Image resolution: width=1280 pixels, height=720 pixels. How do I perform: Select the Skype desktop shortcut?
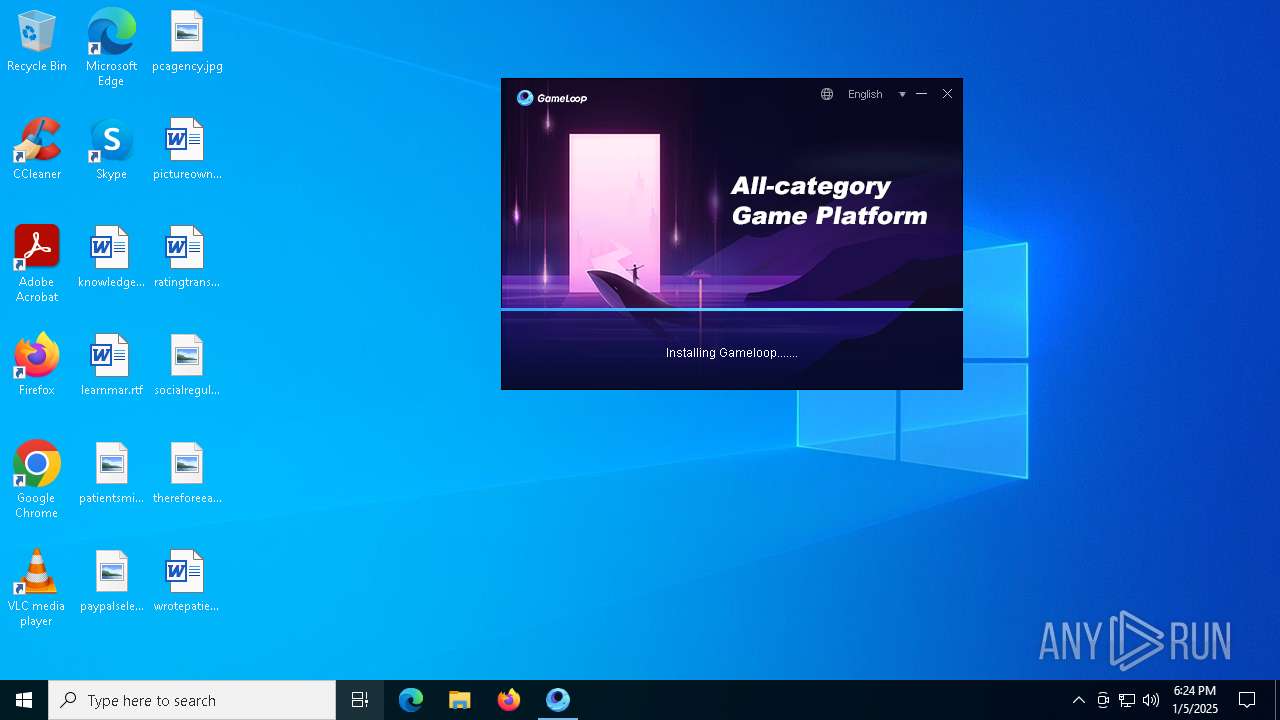[111, 150]
